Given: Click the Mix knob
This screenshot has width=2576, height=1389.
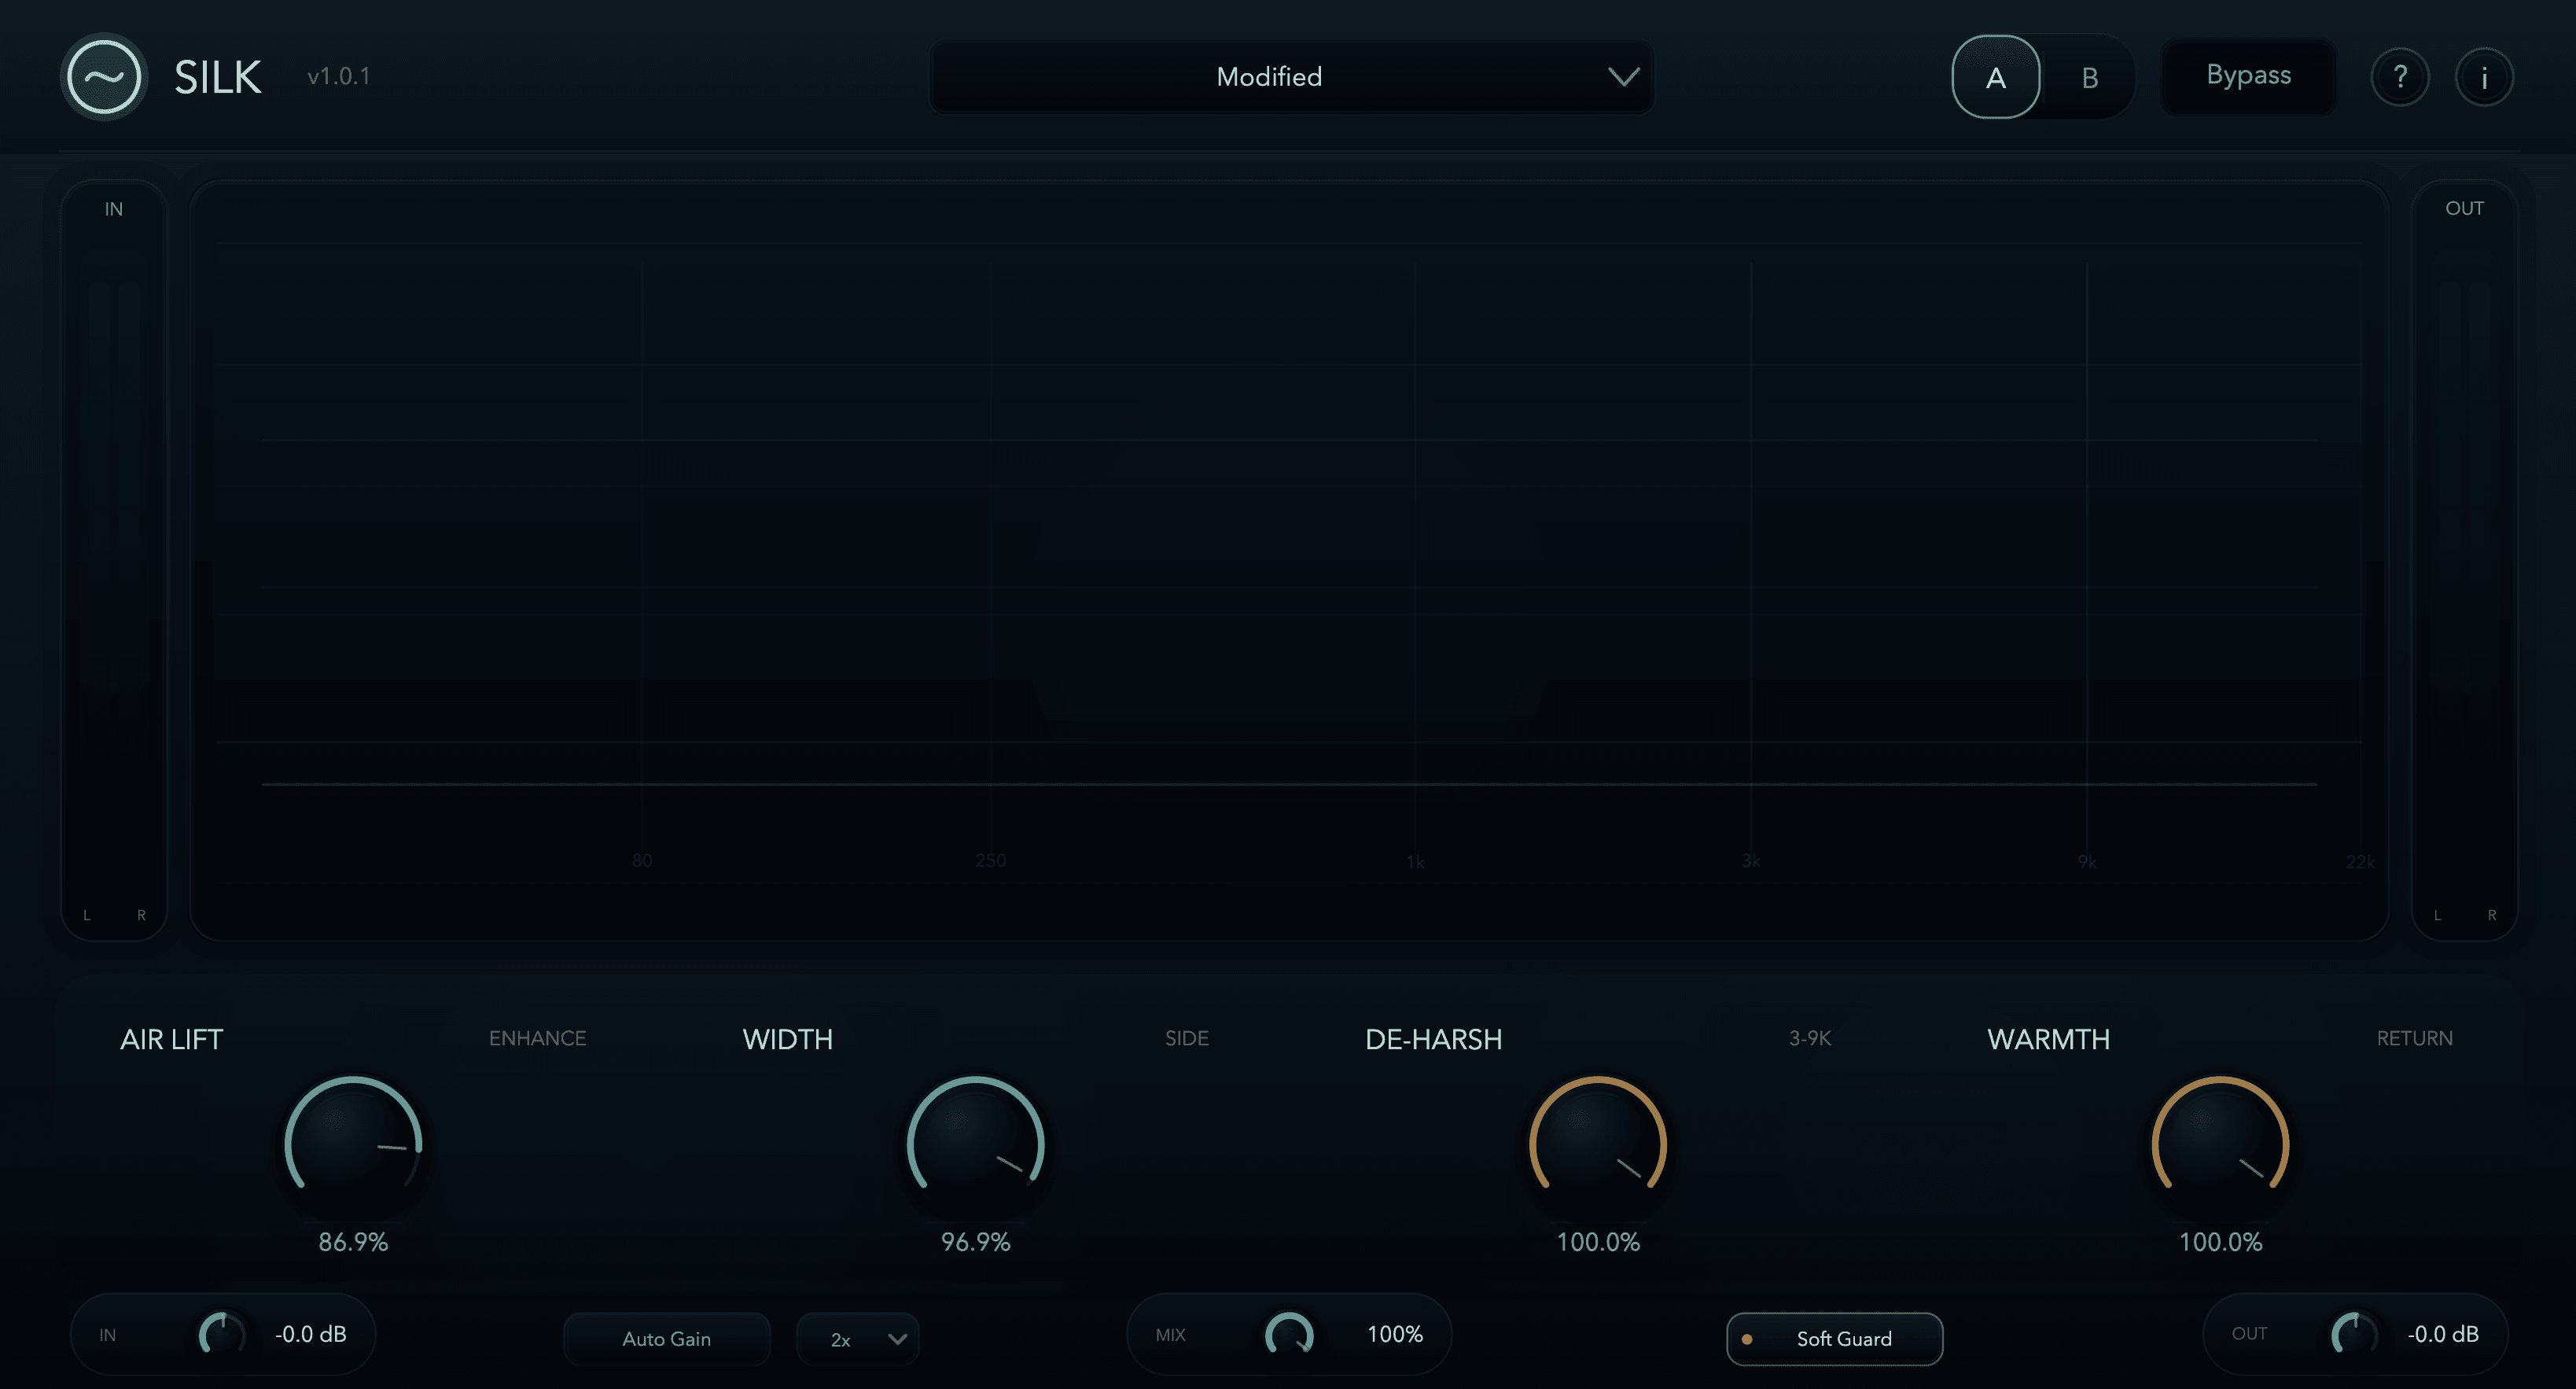Looking at the screenshot, I should pos(1289,1334).
